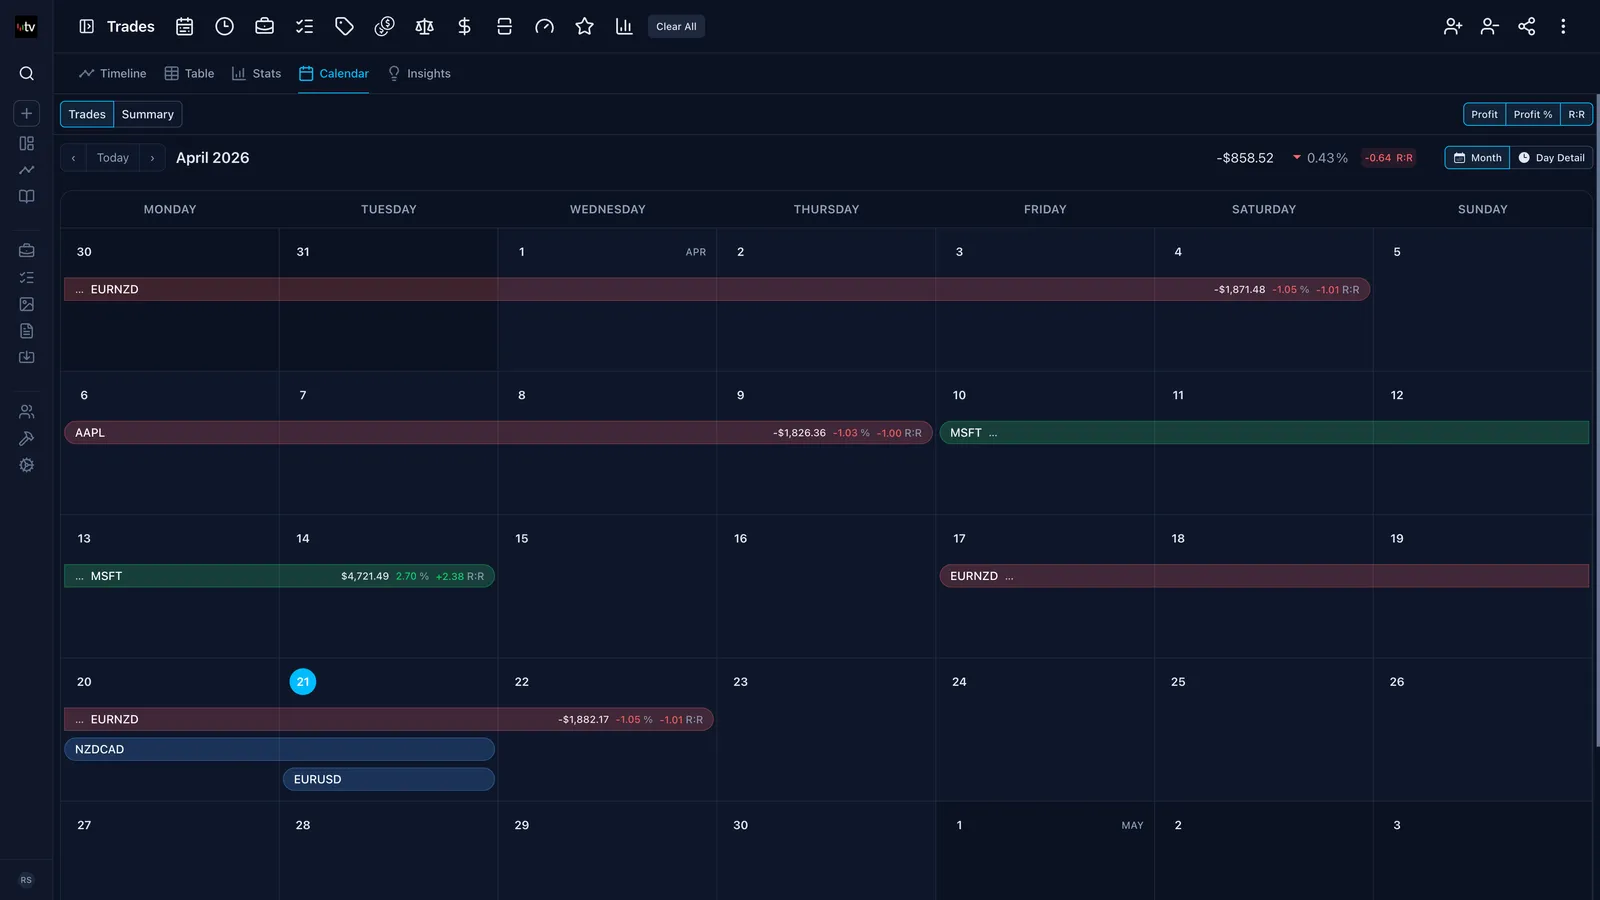Open the dollar sign profit filter
Image resolution: width=1600 pixels, height=900 pixels.
[464, 27]
